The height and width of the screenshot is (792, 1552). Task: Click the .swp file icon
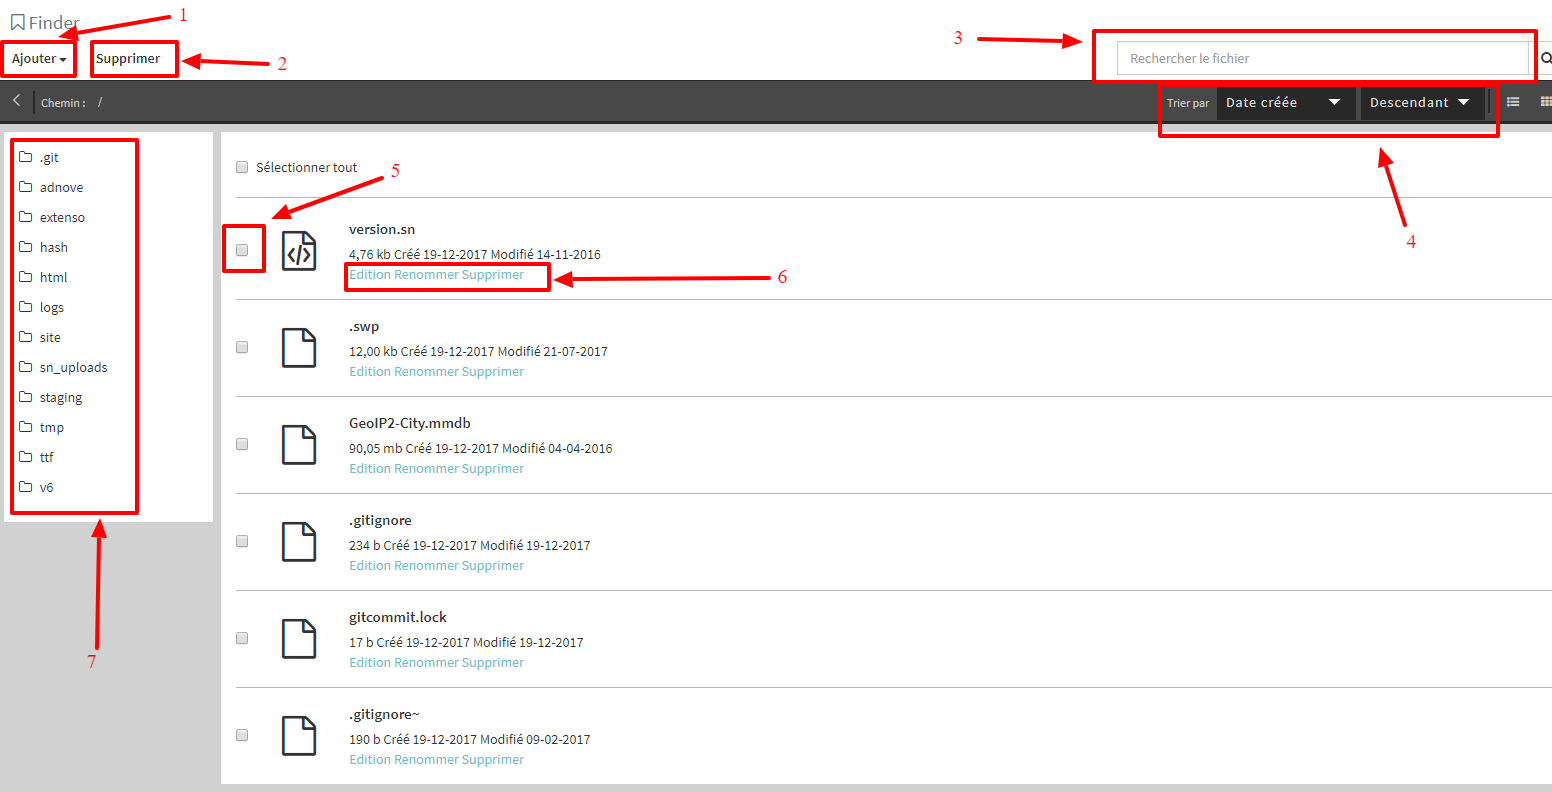[299, 348]
